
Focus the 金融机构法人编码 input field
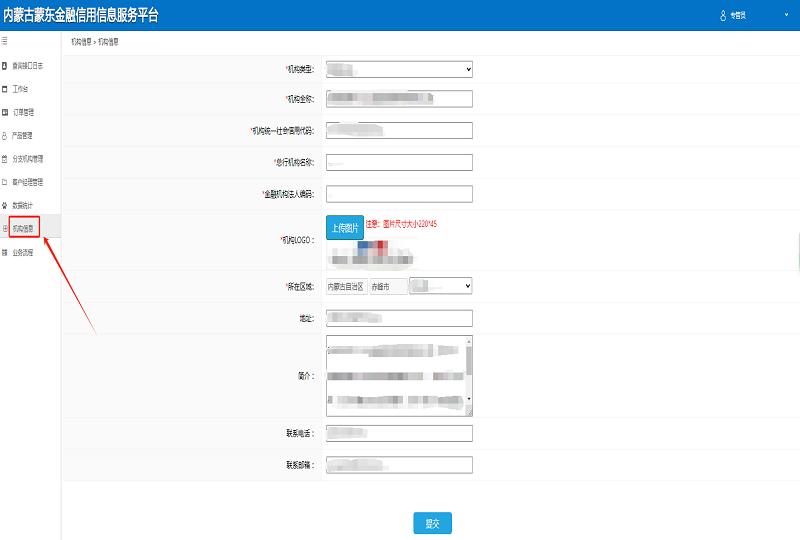coord(399,194)
